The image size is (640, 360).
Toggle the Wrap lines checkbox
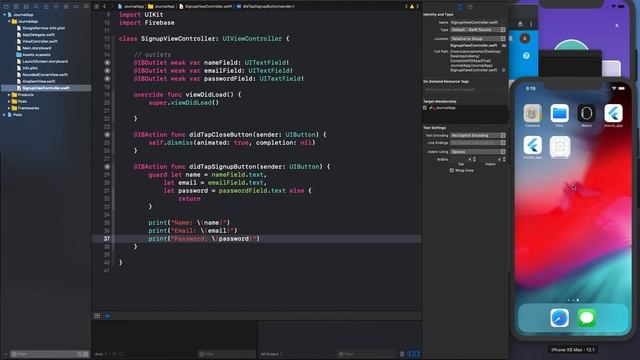coord(451,171)
